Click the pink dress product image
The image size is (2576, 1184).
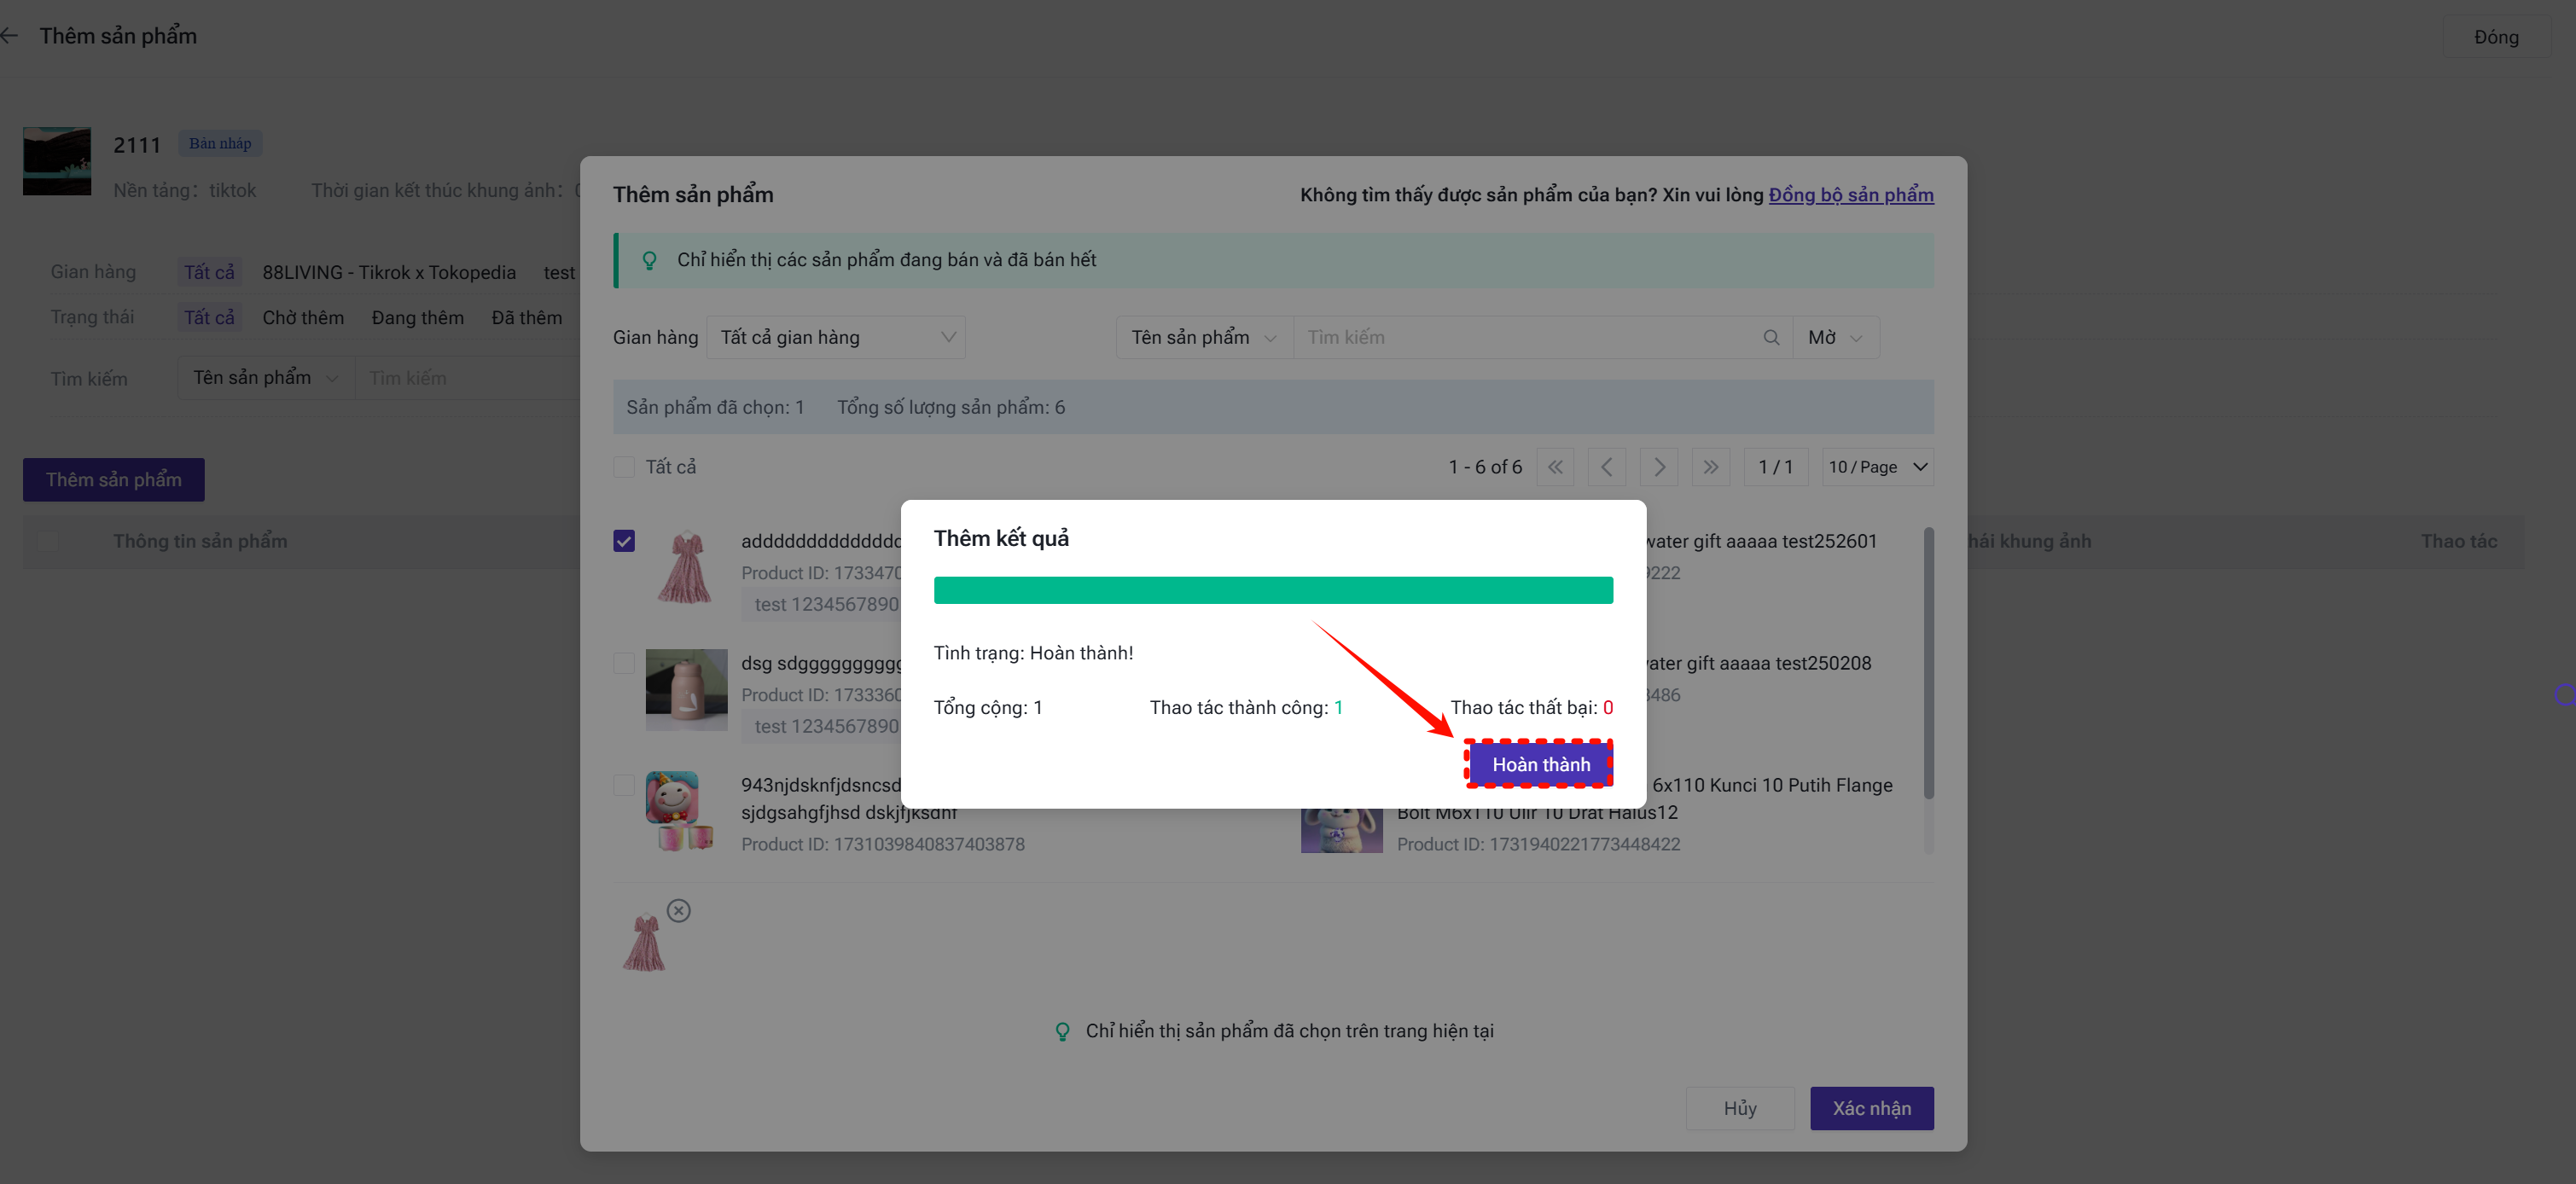coord(686,568)
